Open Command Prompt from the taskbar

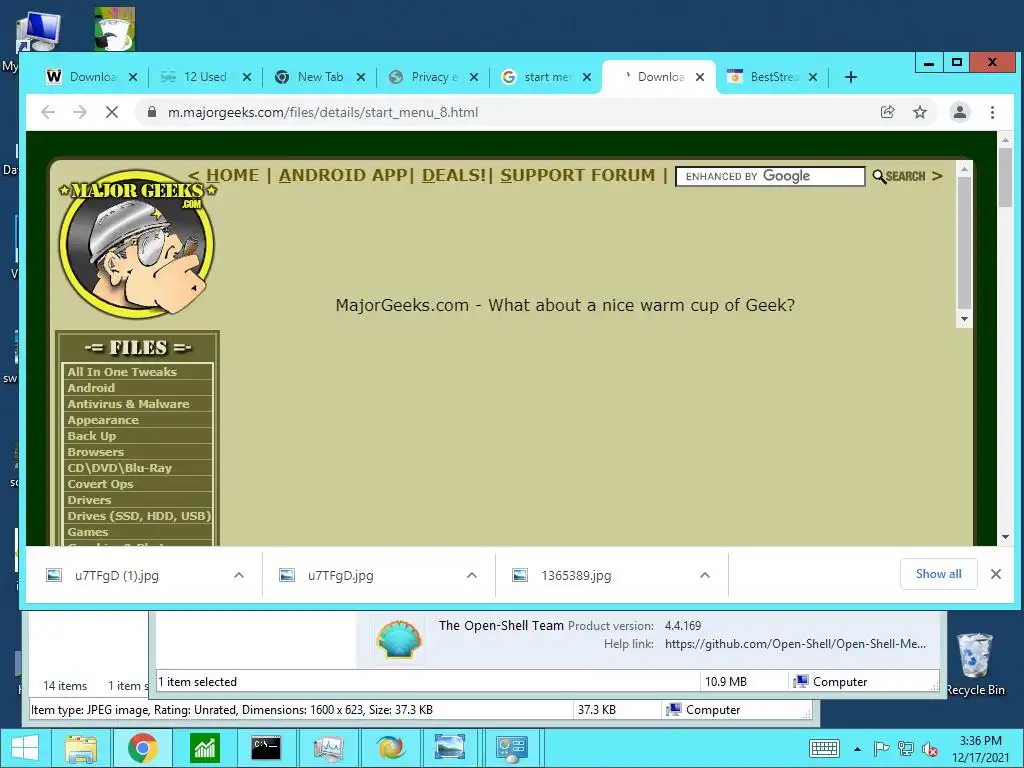pyautogui.click(x=266, y=748)
